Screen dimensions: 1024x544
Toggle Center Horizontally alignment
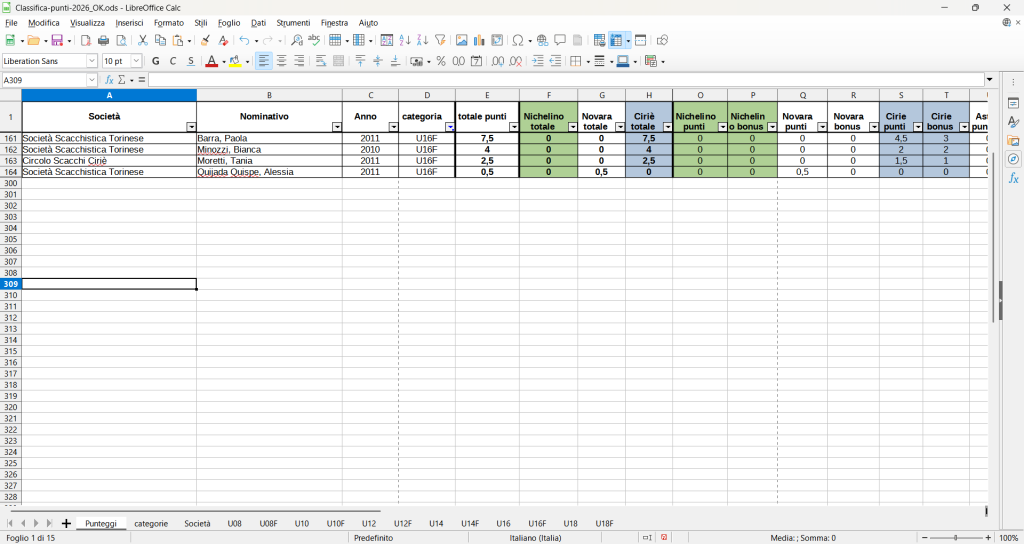[x=281, y=61]
